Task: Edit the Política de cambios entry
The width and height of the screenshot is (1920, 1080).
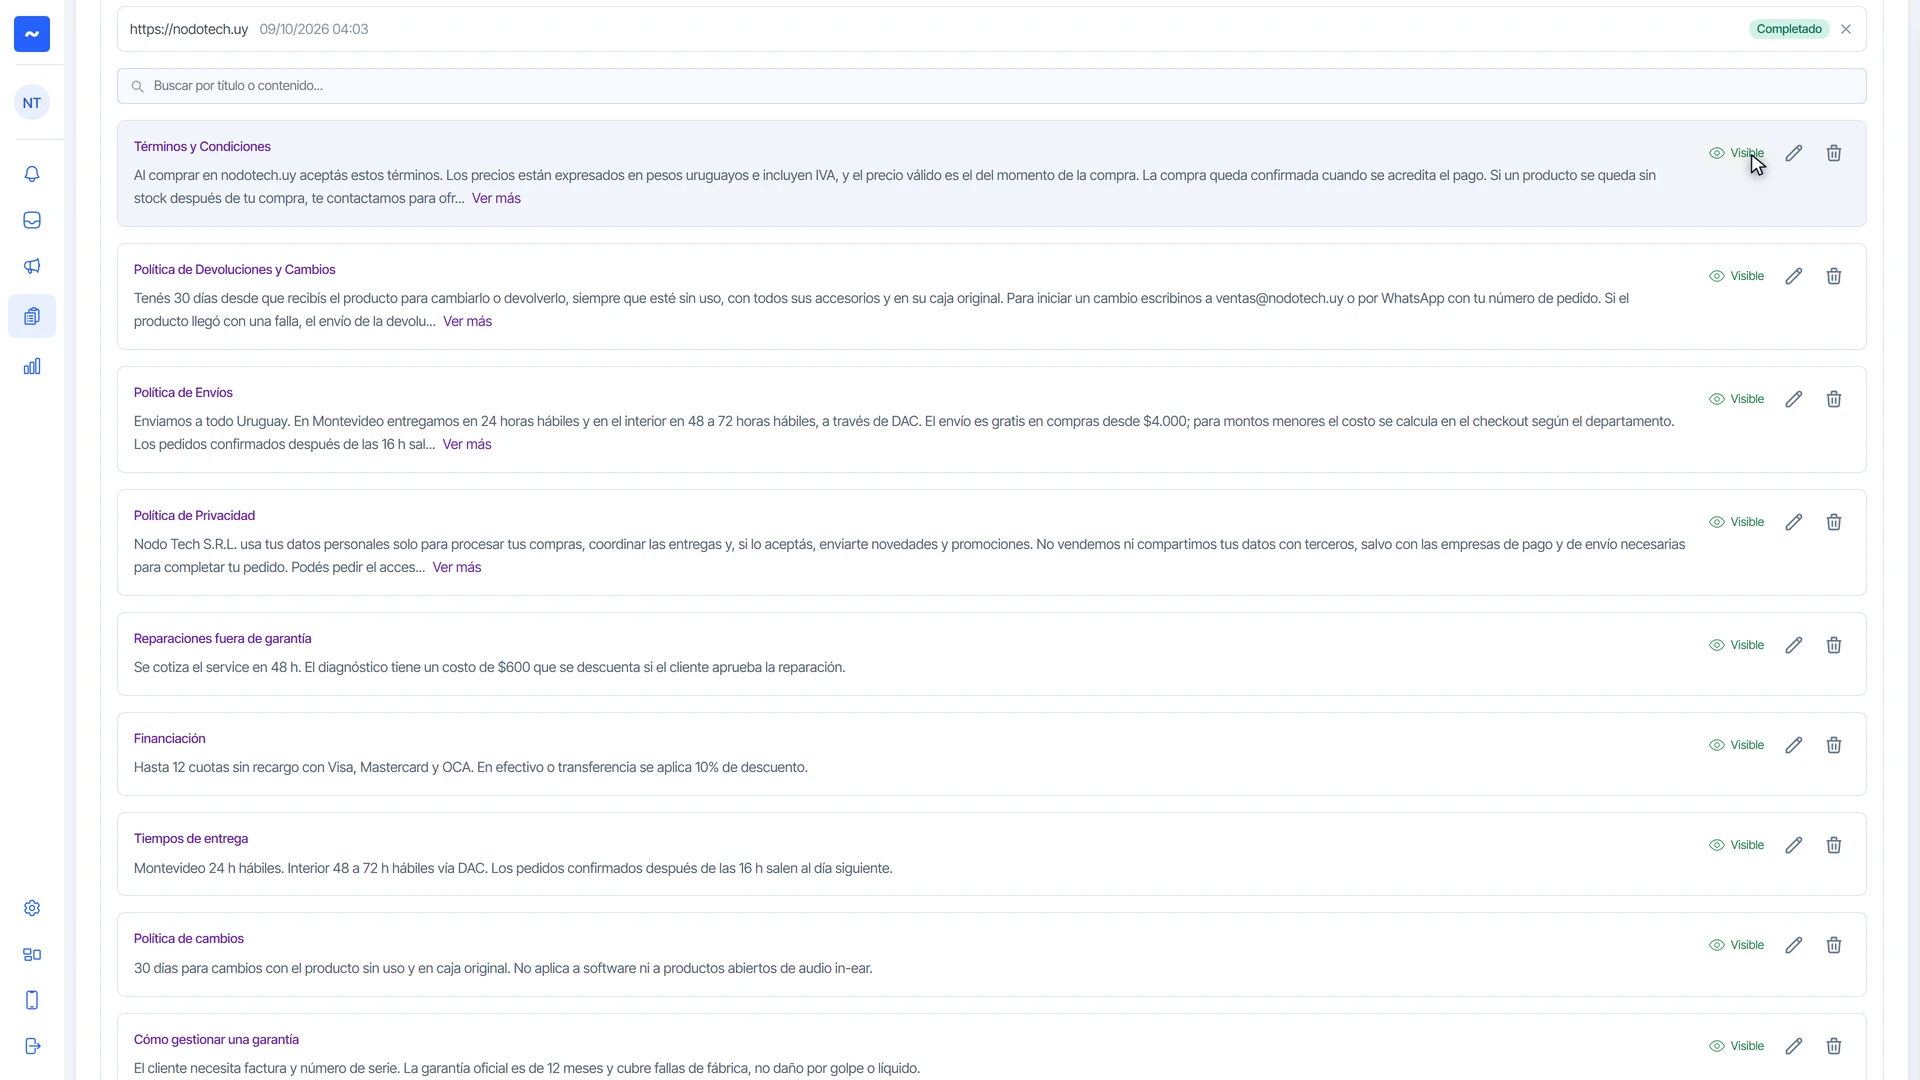Action: 1794,945
